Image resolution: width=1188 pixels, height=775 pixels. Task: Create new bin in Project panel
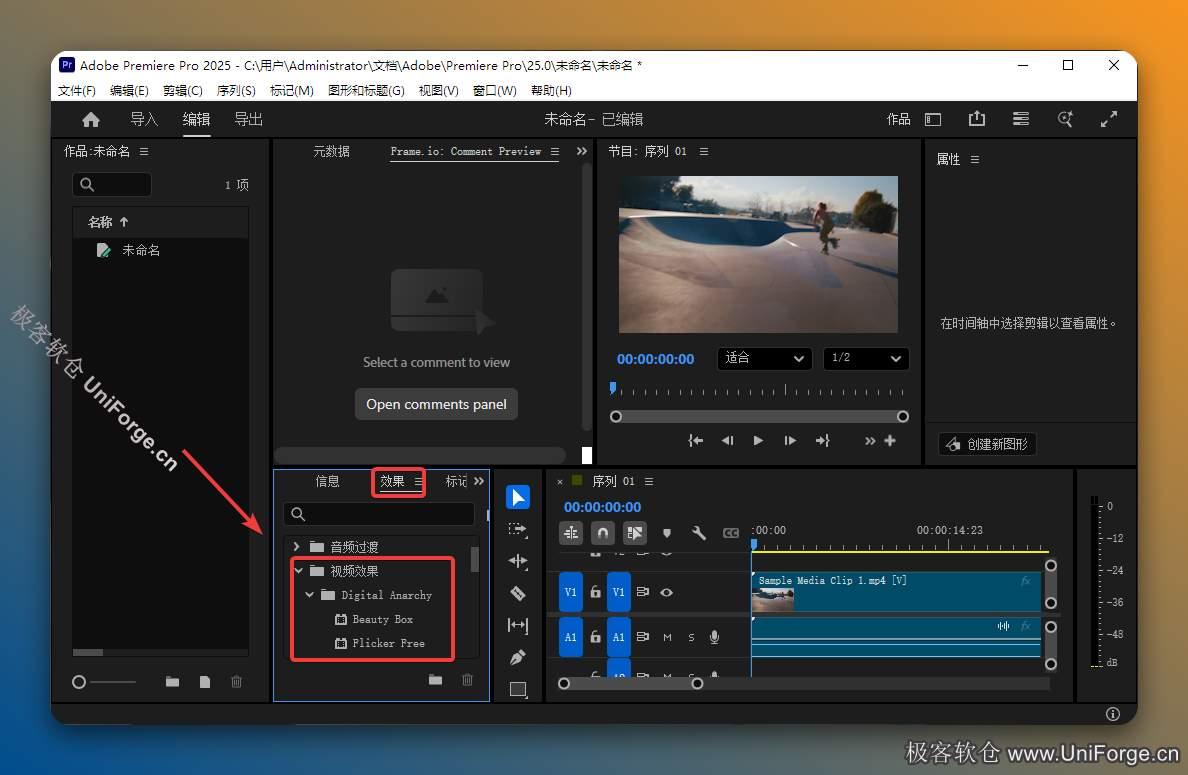(173, 682)
